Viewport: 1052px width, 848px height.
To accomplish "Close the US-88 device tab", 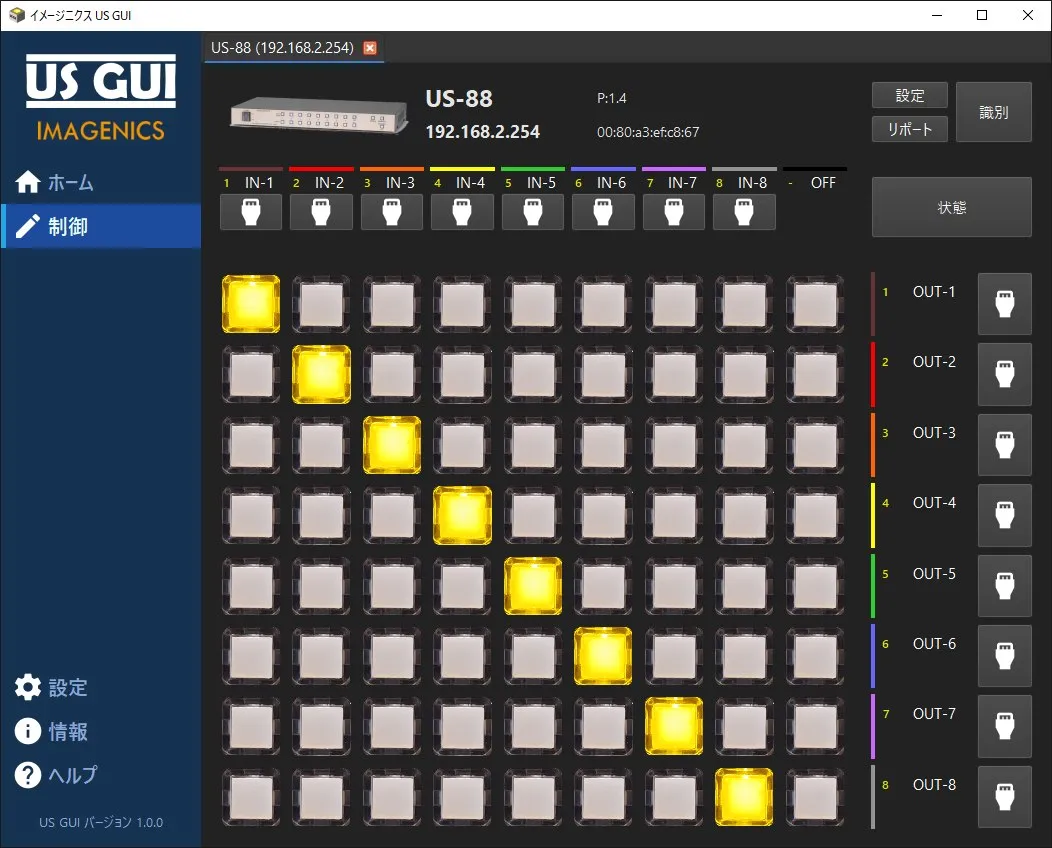I will pyautogui.click(x=370, y=48).
